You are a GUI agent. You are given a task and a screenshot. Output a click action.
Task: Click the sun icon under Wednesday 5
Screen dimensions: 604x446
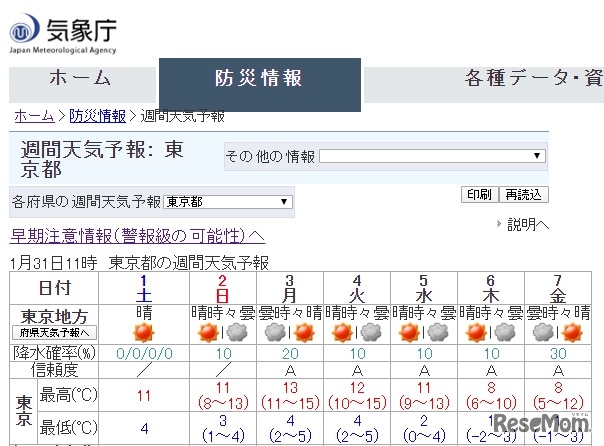coord(409,333)
